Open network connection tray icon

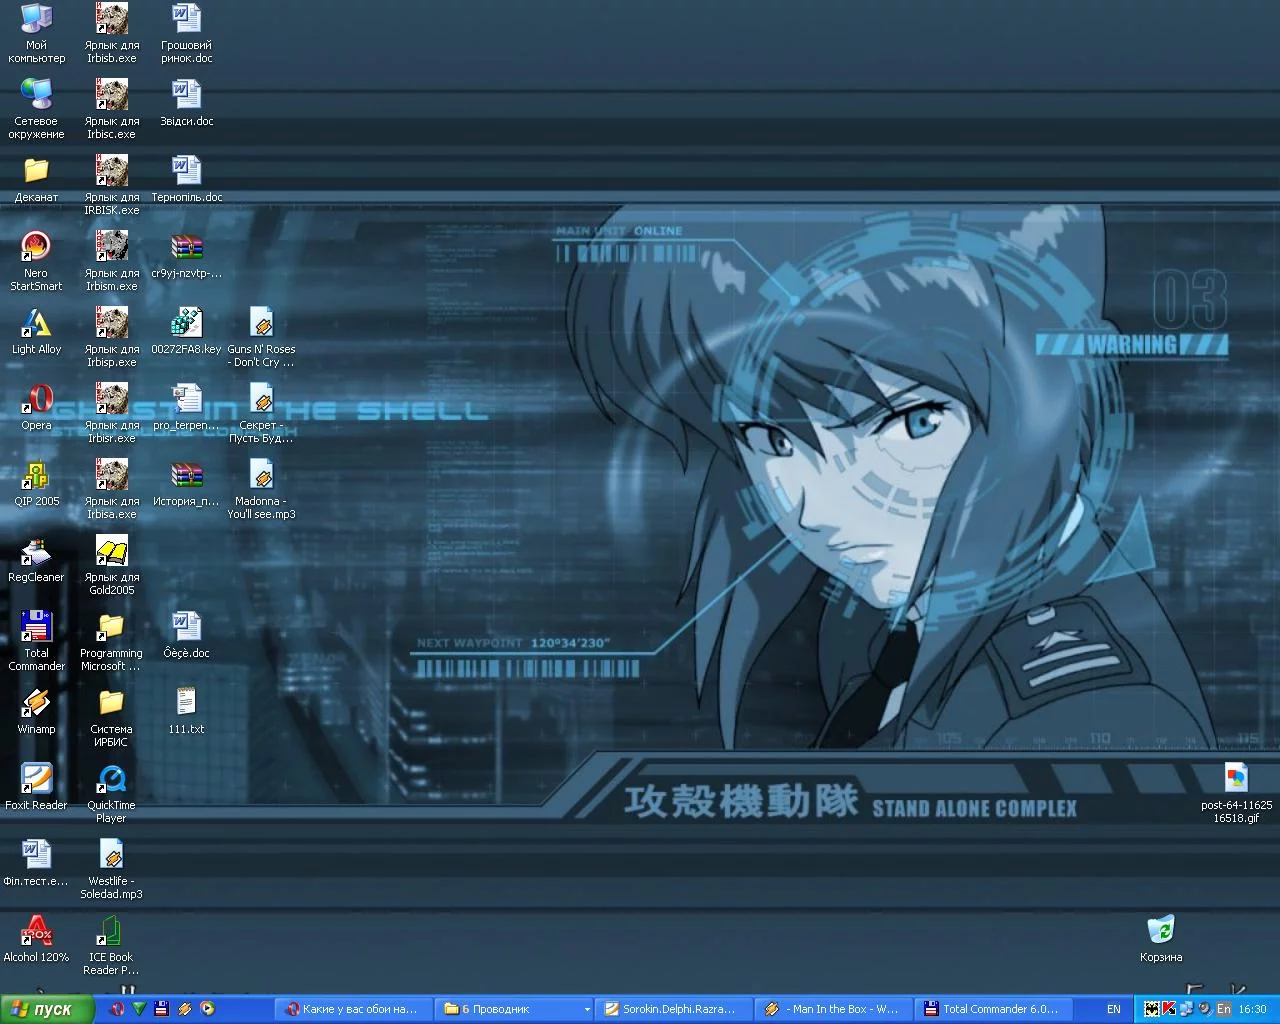(1186, 1009)
